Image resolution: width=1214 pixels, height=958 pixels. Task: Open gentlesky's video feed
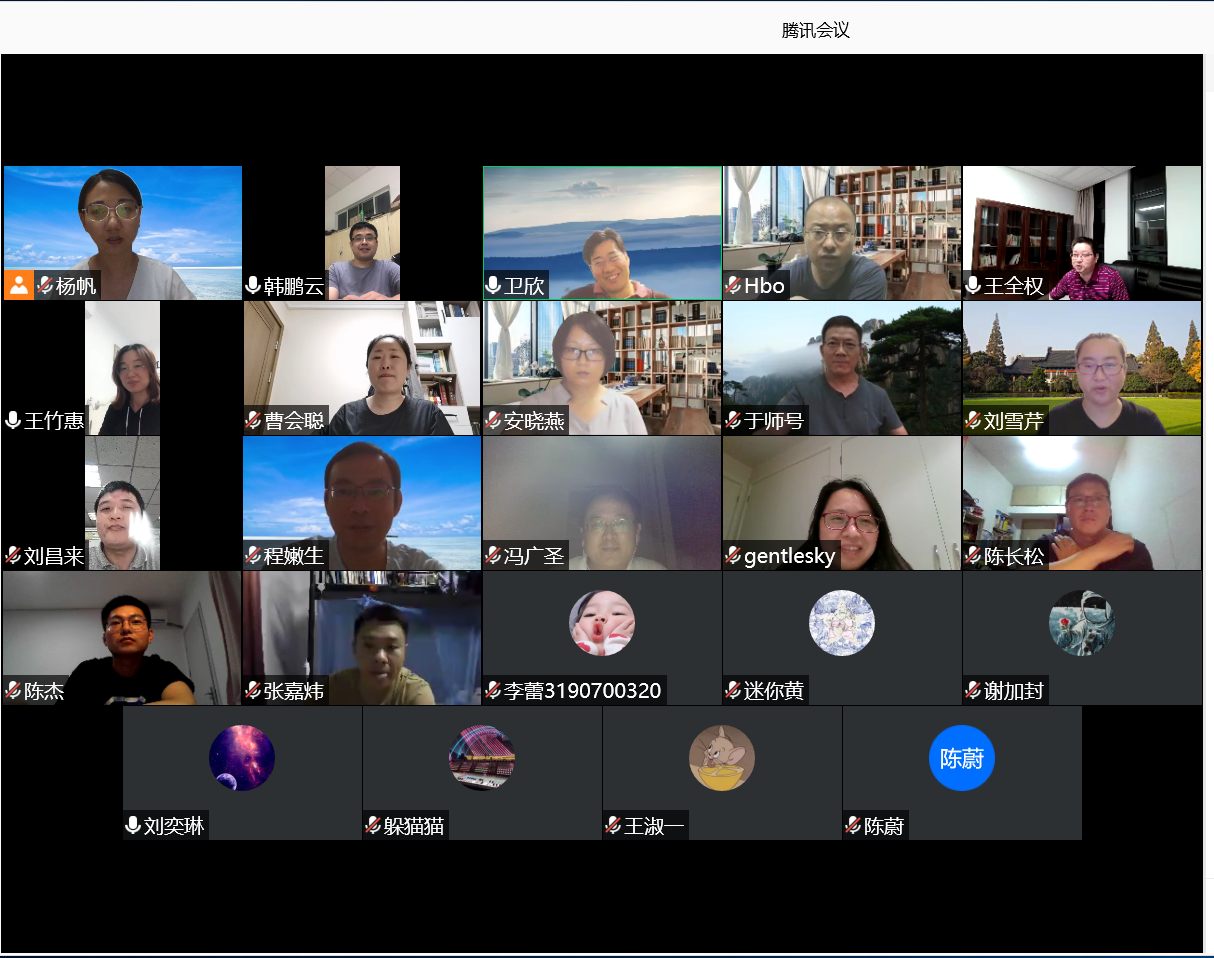coord(842,503)
